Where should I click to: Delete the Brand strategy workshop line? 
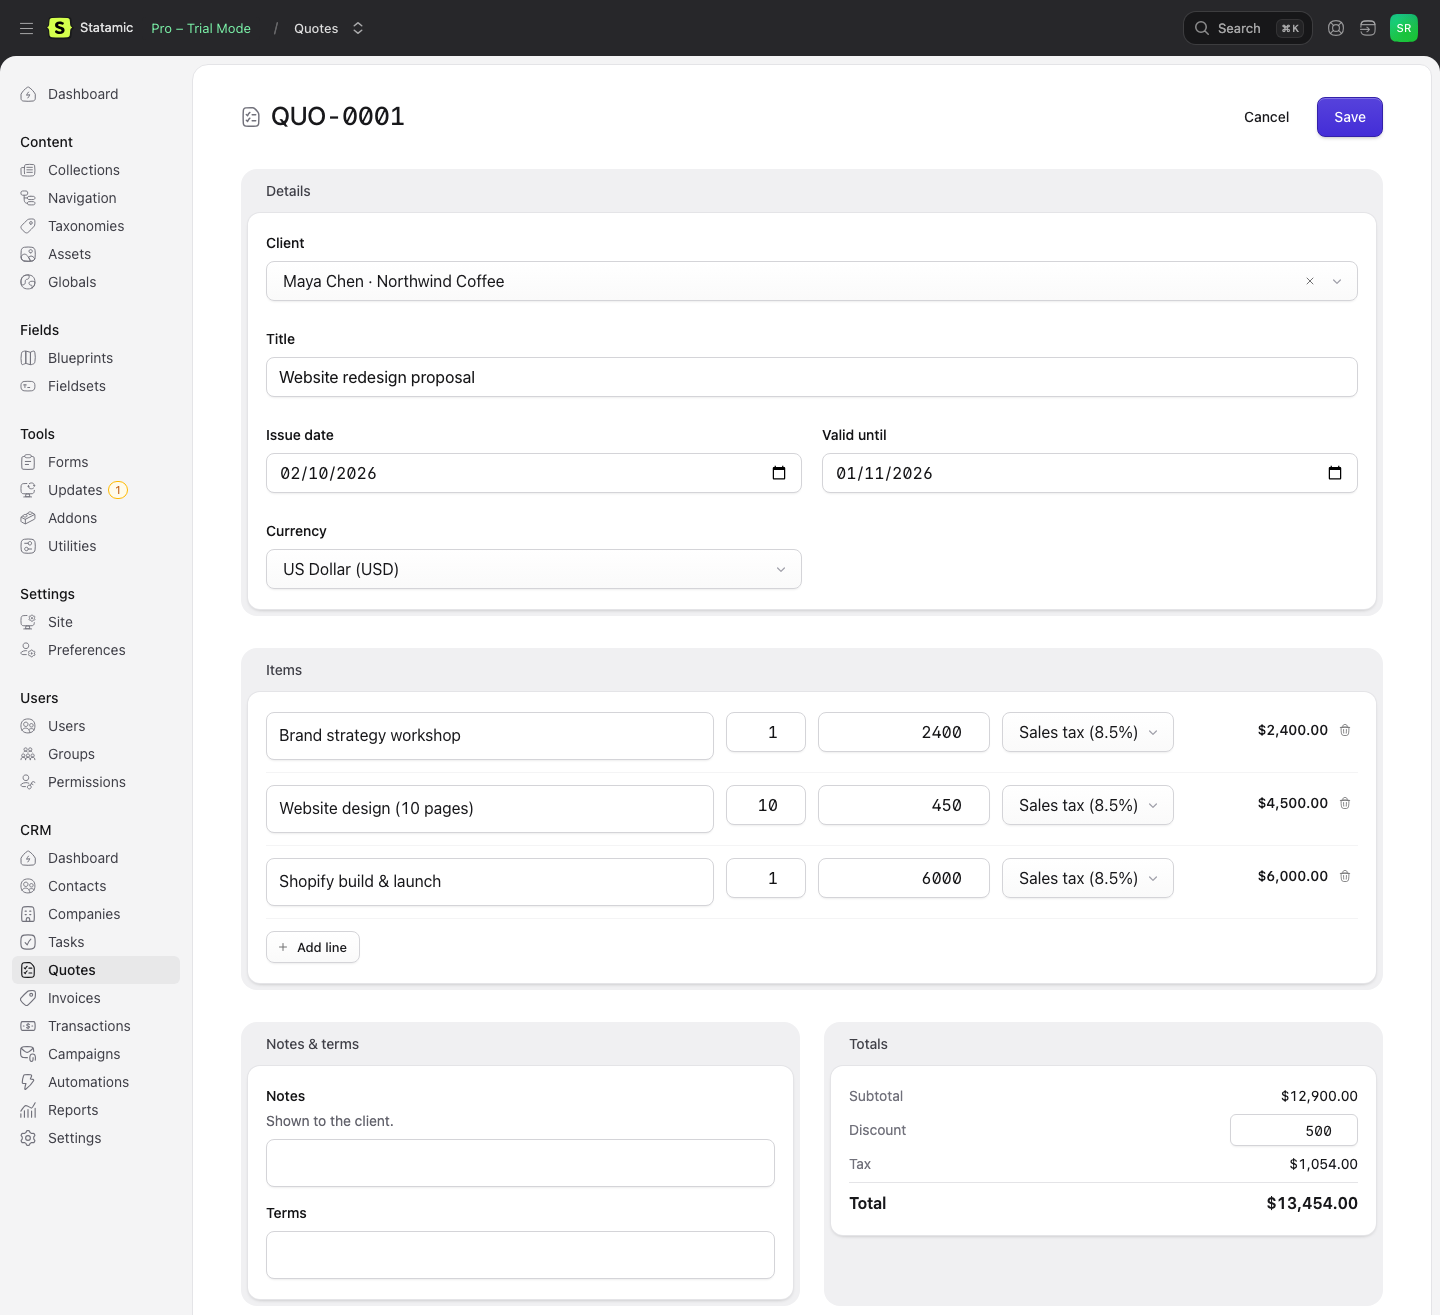tap(1345, 730)
